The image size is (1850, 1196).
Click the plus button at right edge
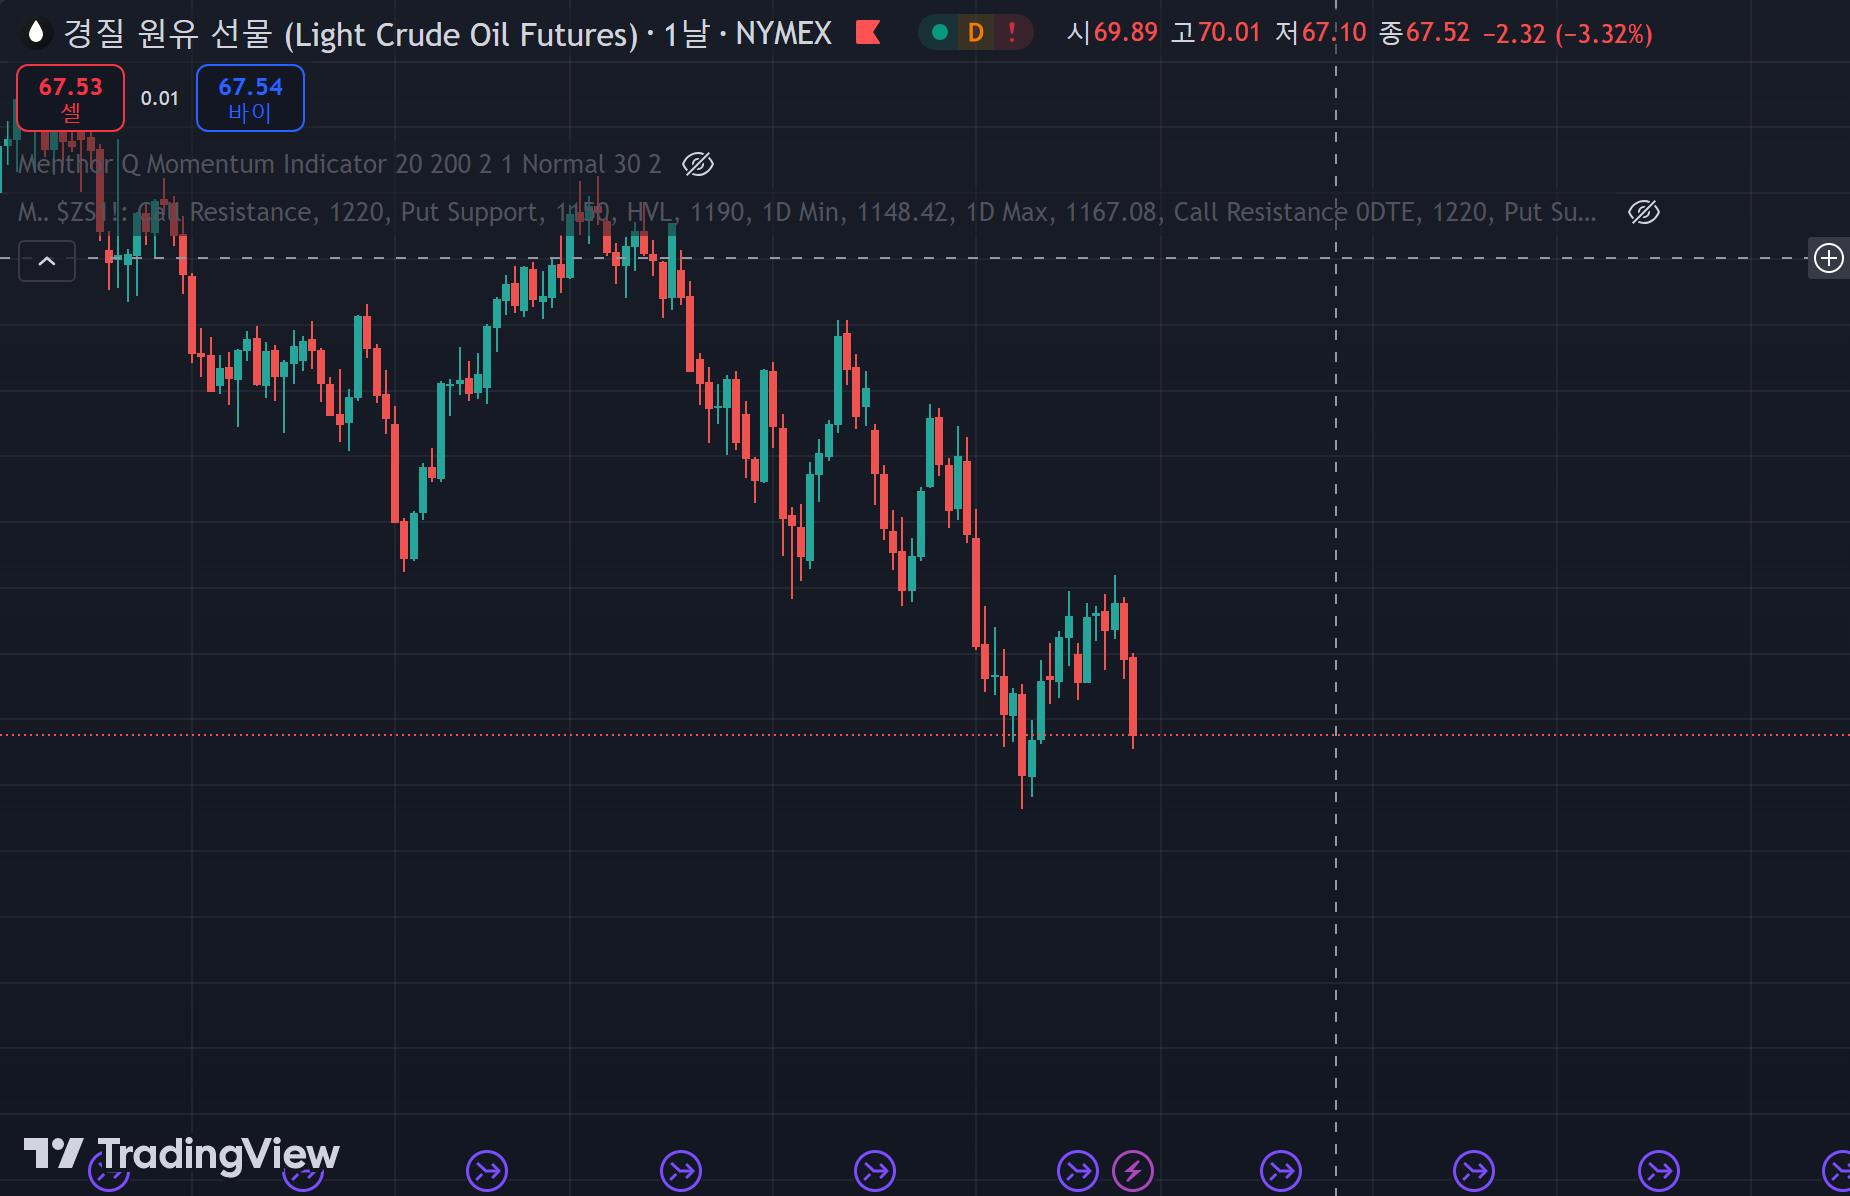pos(1829,259)
